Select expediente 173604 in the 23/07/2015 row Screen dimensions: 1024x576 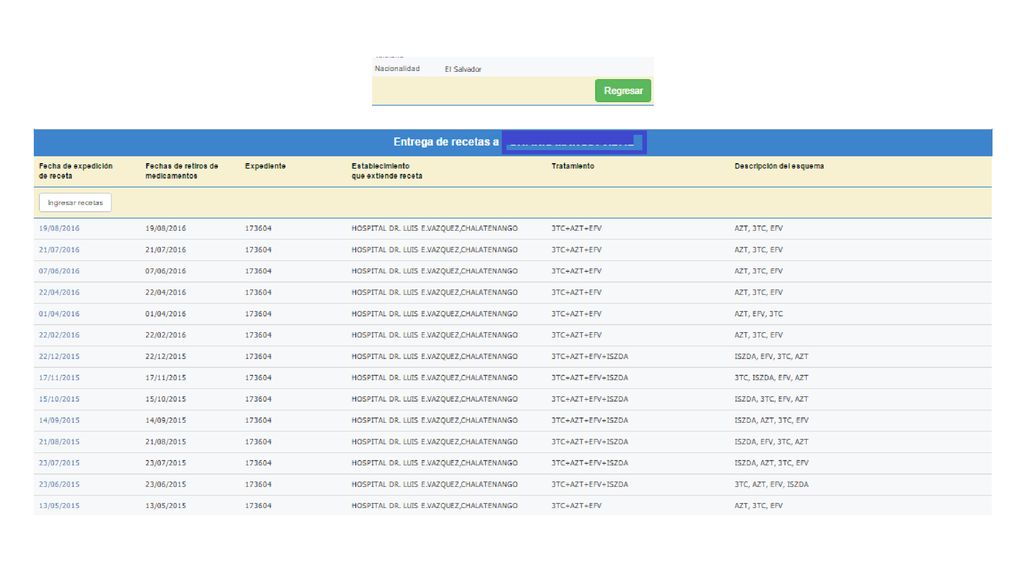click(x=258, y=463)
